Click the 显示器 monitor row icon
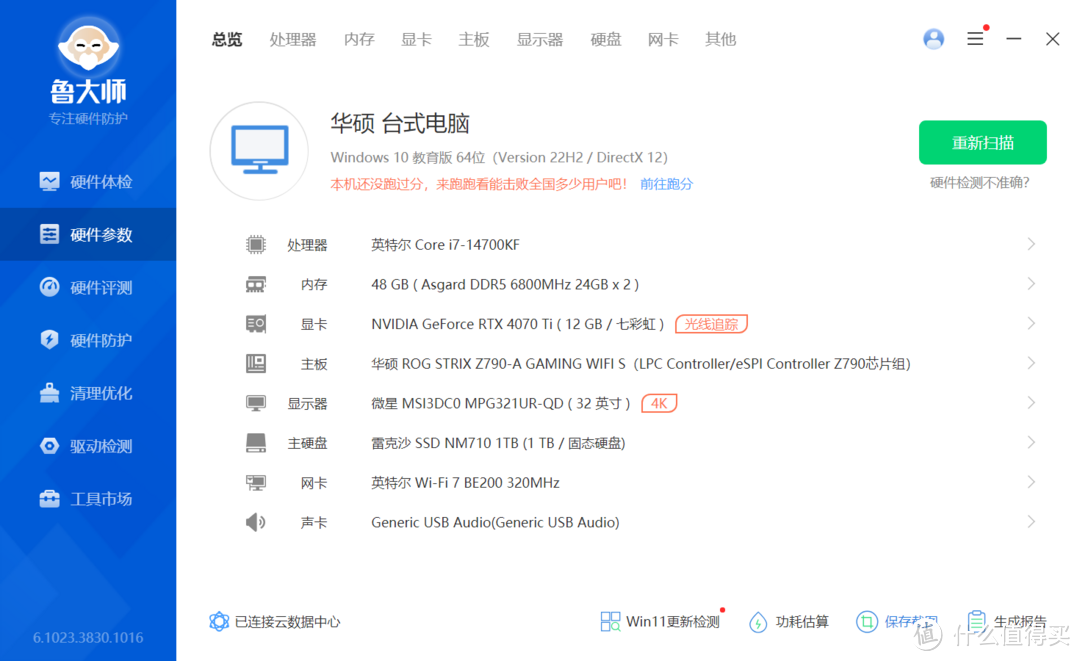Viewport: 1080px width, 661px height. 256,403
